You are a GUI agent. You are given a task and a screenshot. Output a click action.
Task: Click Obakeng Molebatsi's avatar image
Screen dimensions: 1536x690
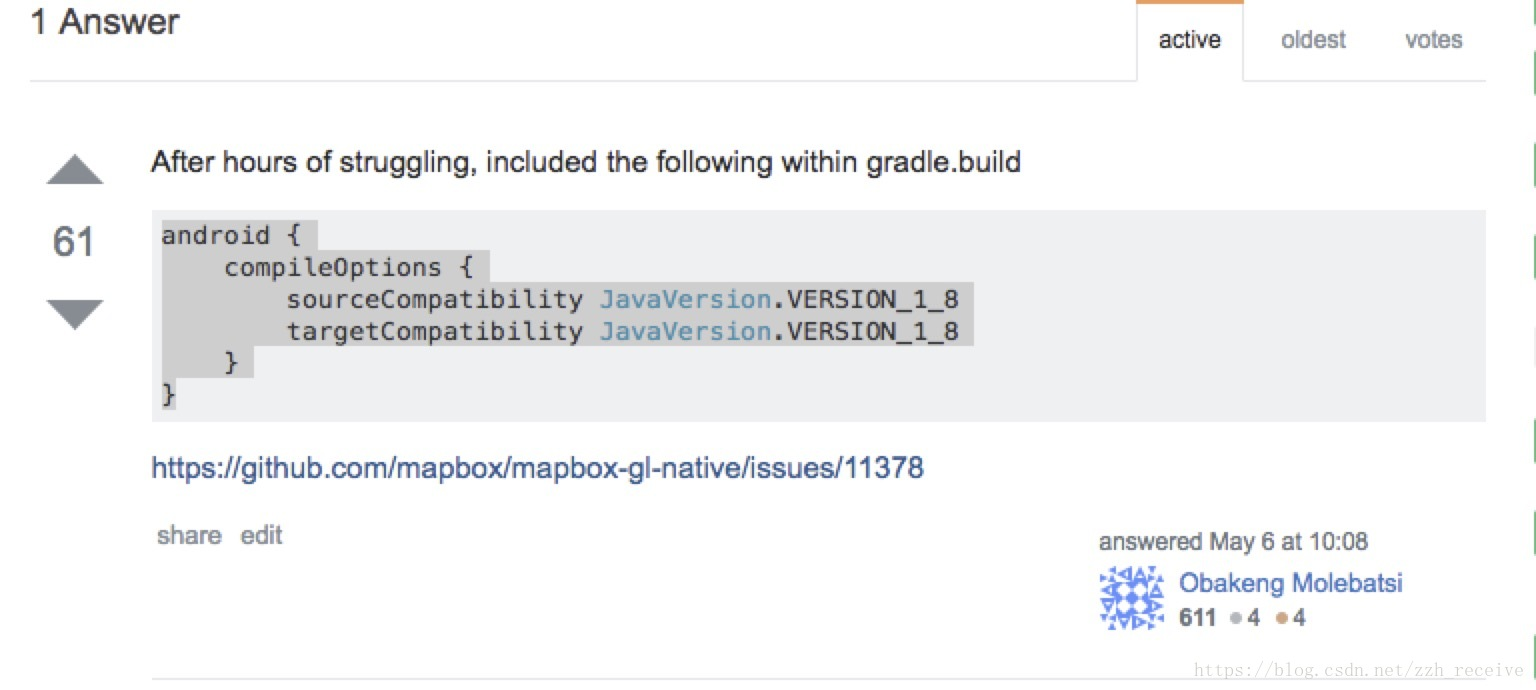click(x=1131, y=598)
